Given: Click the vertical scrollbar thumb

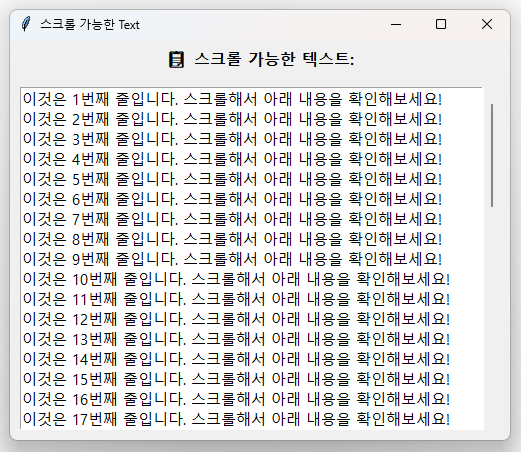Looking at the screenshot, I should click(x=492, y=155).
